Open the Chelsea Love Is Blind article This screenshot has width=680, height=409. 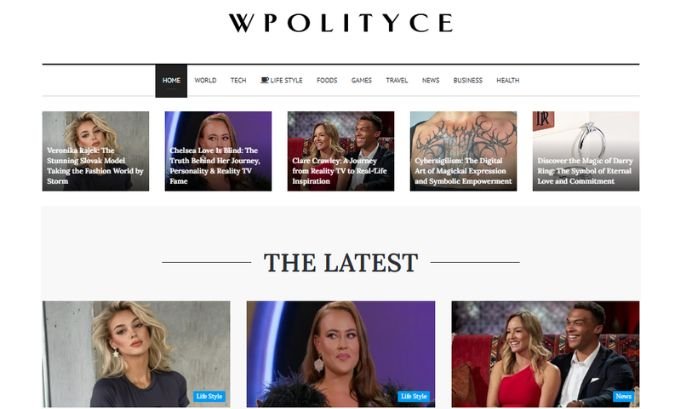point(218,151)
